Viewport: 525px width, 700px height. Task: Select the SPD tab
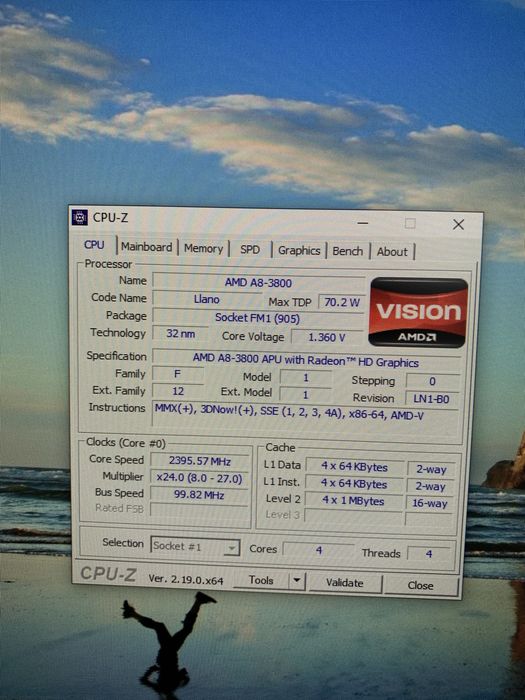coord(250,250)
